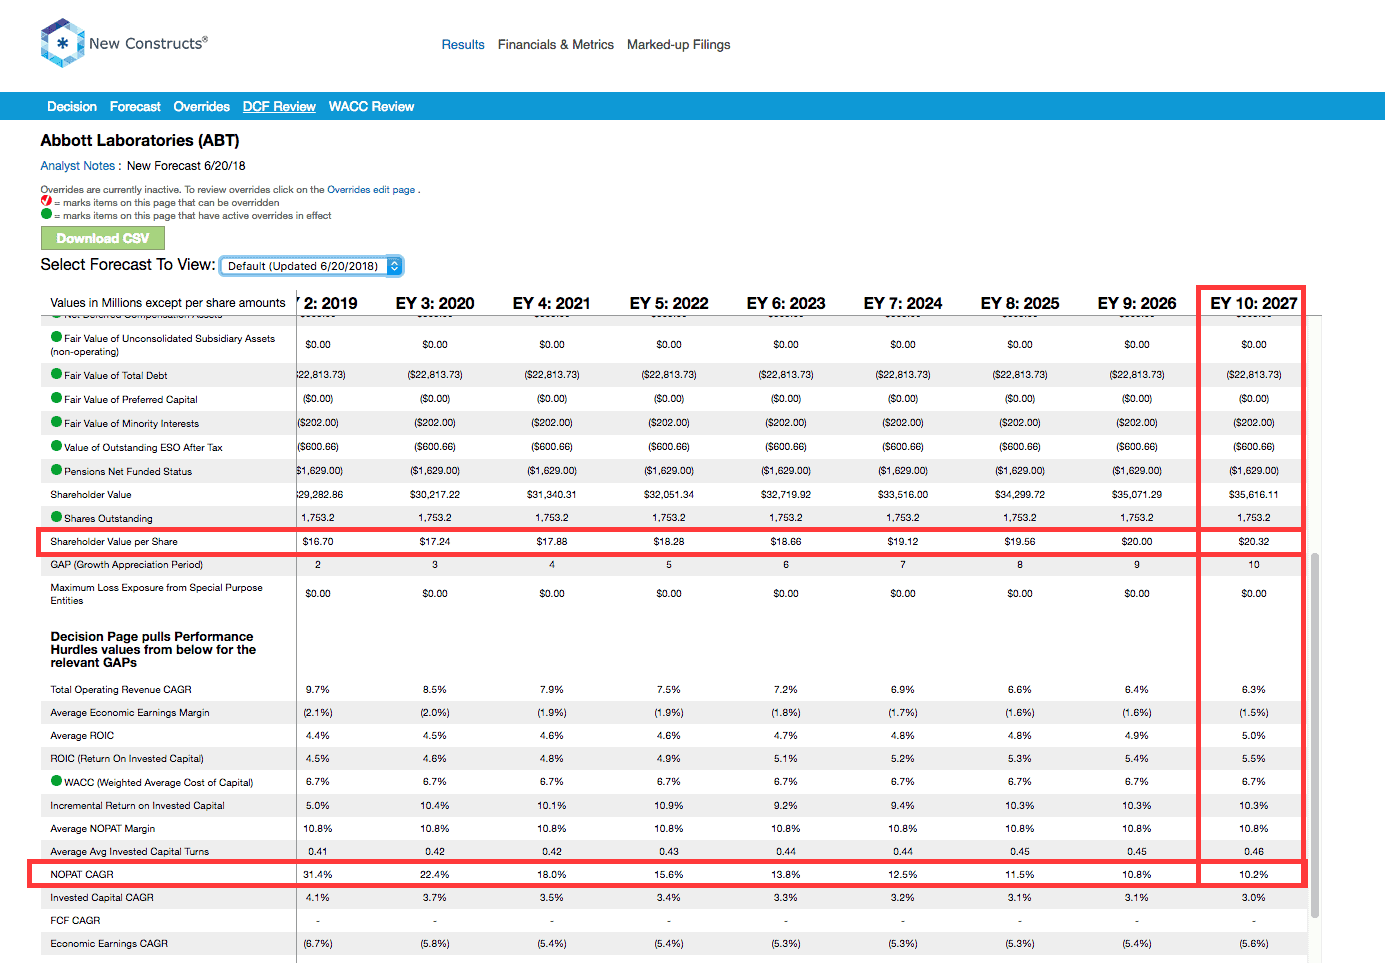
Task: Click green override dot for Pensions Net Funded Status
Action: (x=56, y=470)
